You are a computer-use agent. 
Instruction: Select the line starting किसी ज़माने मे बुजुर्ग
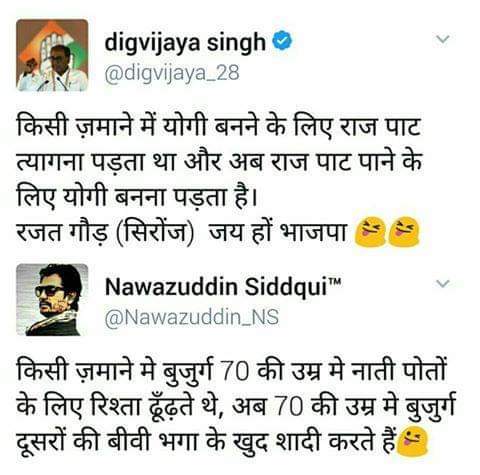[231, 371]
